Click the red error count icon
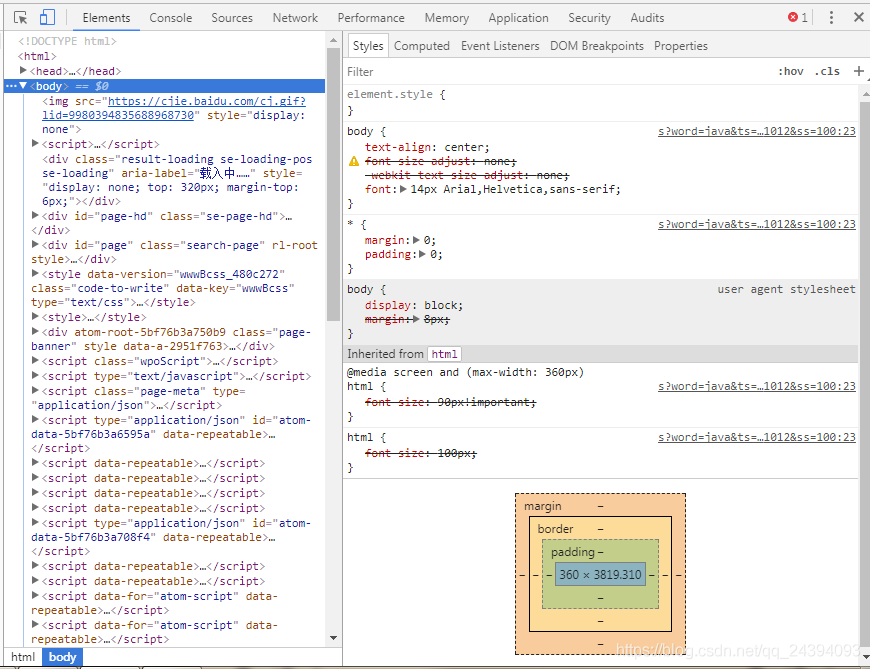This screenshot has width=870, height=669. pos(793,17)
